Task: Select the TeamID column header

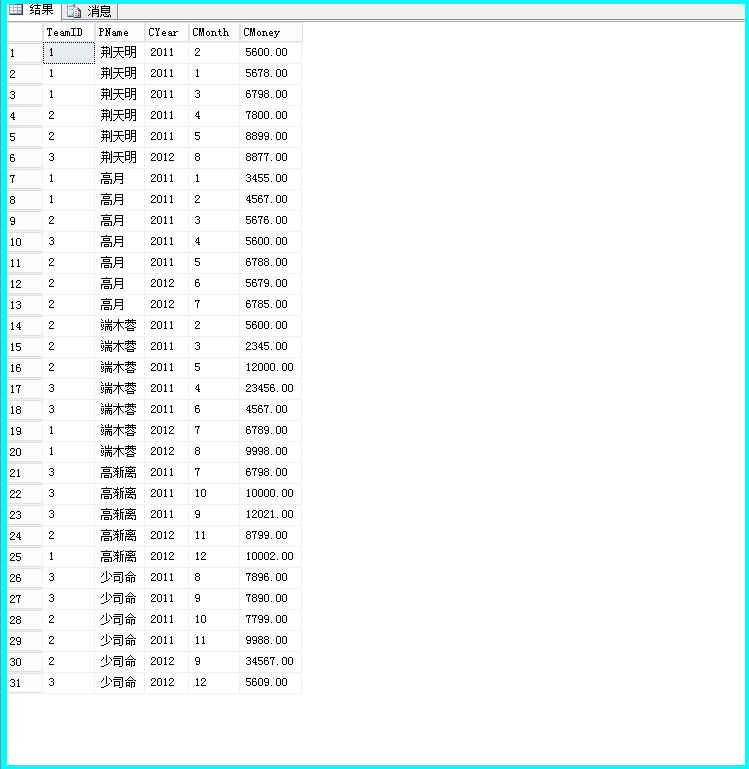Action: [x=69, y=32]
